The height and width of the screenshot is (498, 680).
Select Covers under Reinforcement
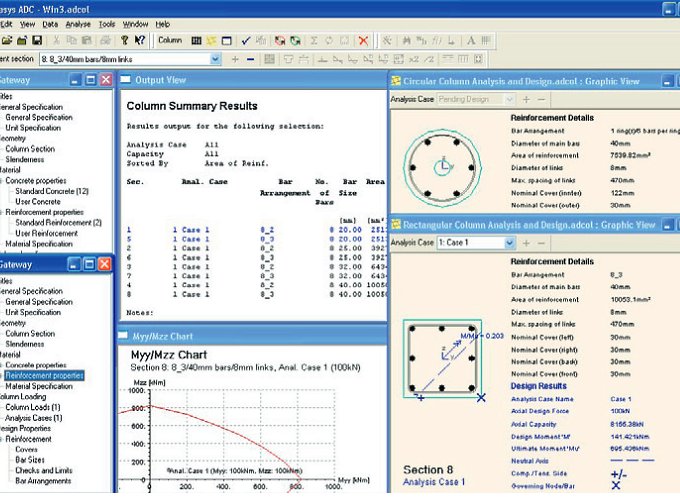(x=26, y=449)
